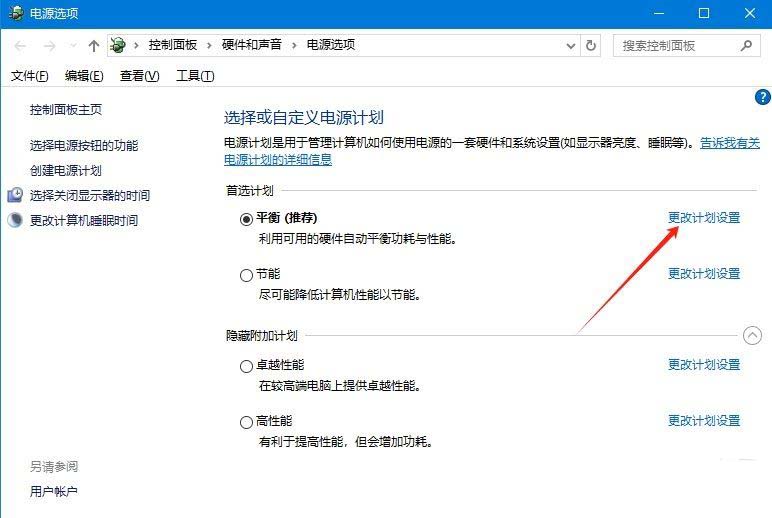This screenshot has width=772, height=518.
Task: Go to 控制面板 in breadcrumb
Action: click(173, 45)
